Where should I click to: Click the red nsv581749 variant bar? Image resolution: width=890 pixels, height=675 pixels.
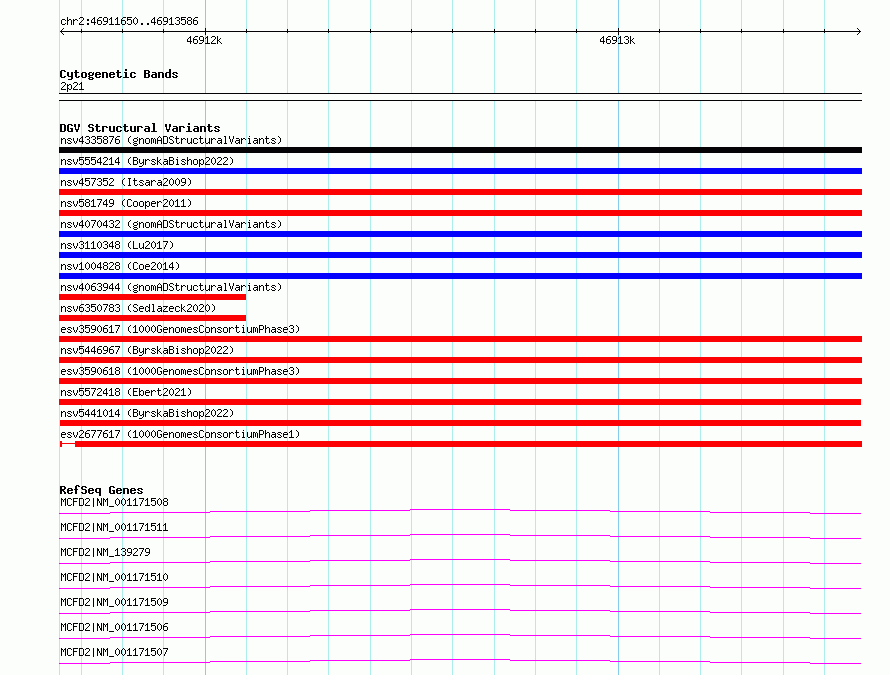[x=460, y=213]
